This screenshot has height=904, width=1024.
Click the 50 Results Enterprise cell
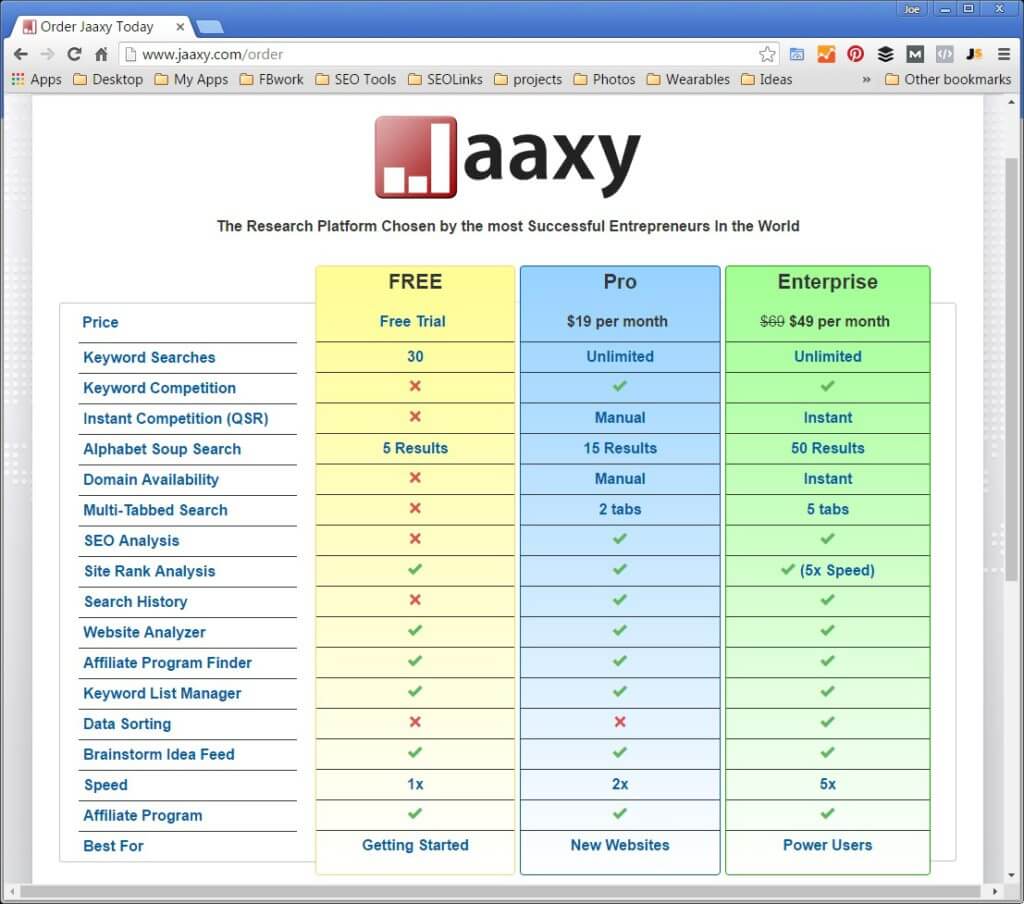[x=827, y=448]
